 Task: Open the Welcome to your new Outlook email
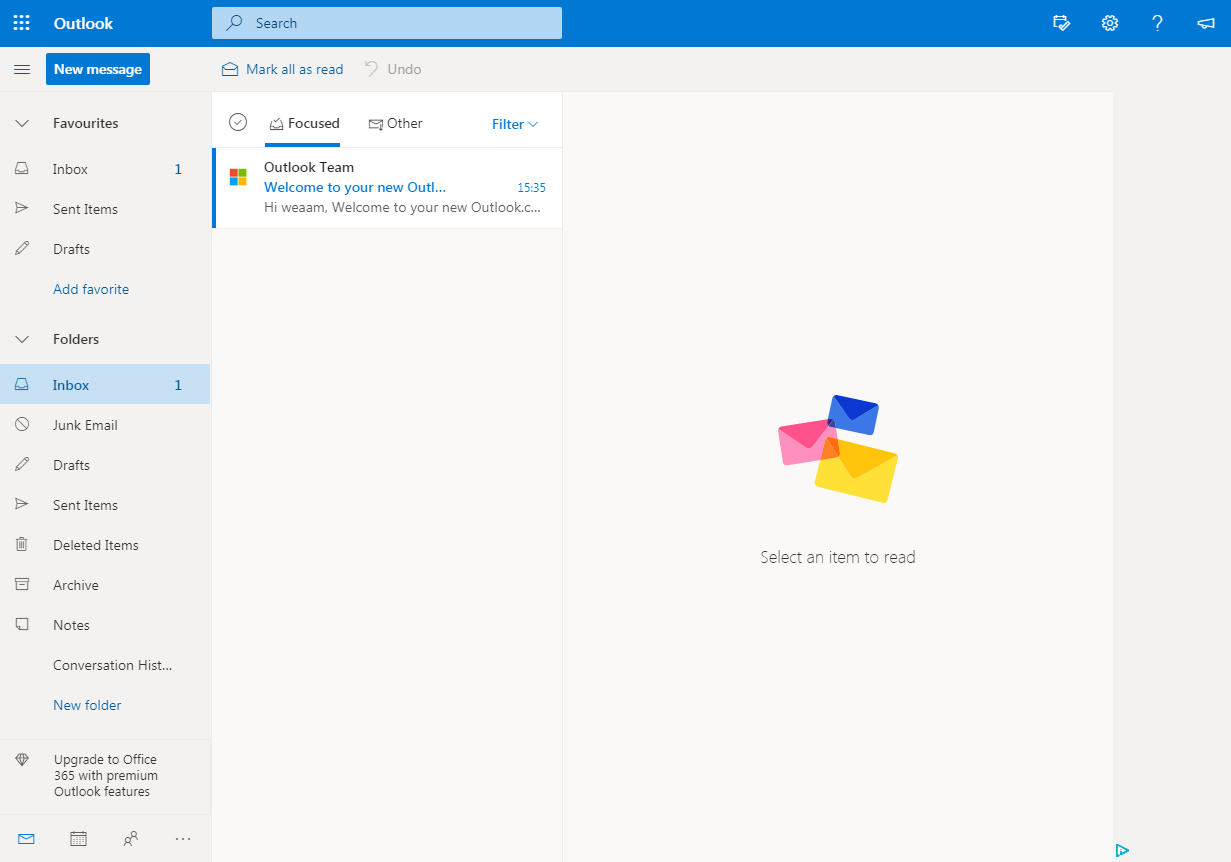(387, 188)
